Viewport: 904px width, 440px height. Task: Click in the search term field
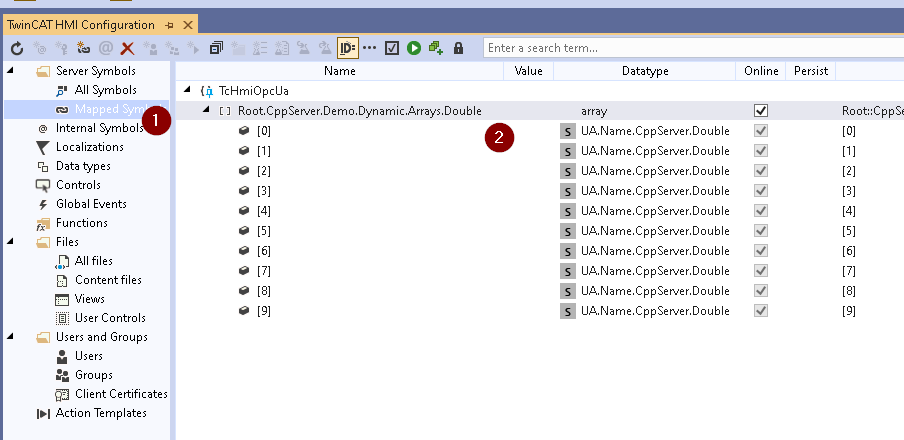(693, 48)
